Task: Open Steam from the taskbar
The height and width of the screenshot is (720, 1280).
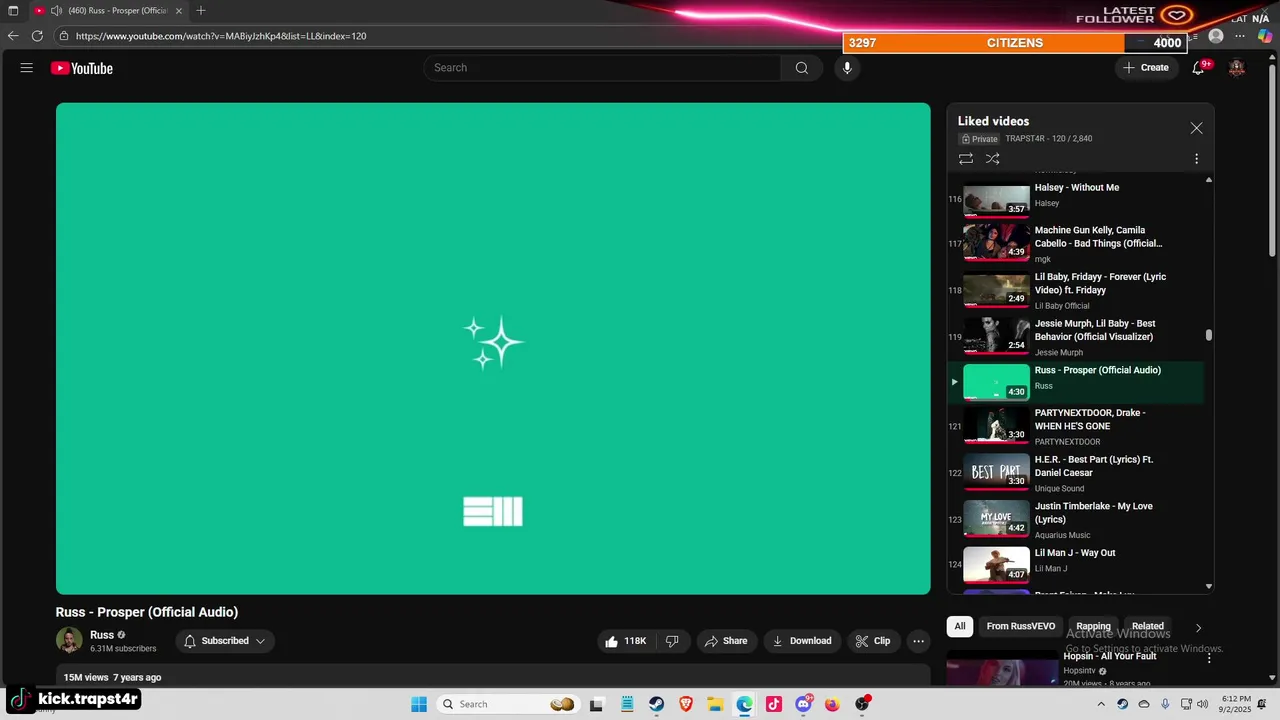Action: (656, 704)
